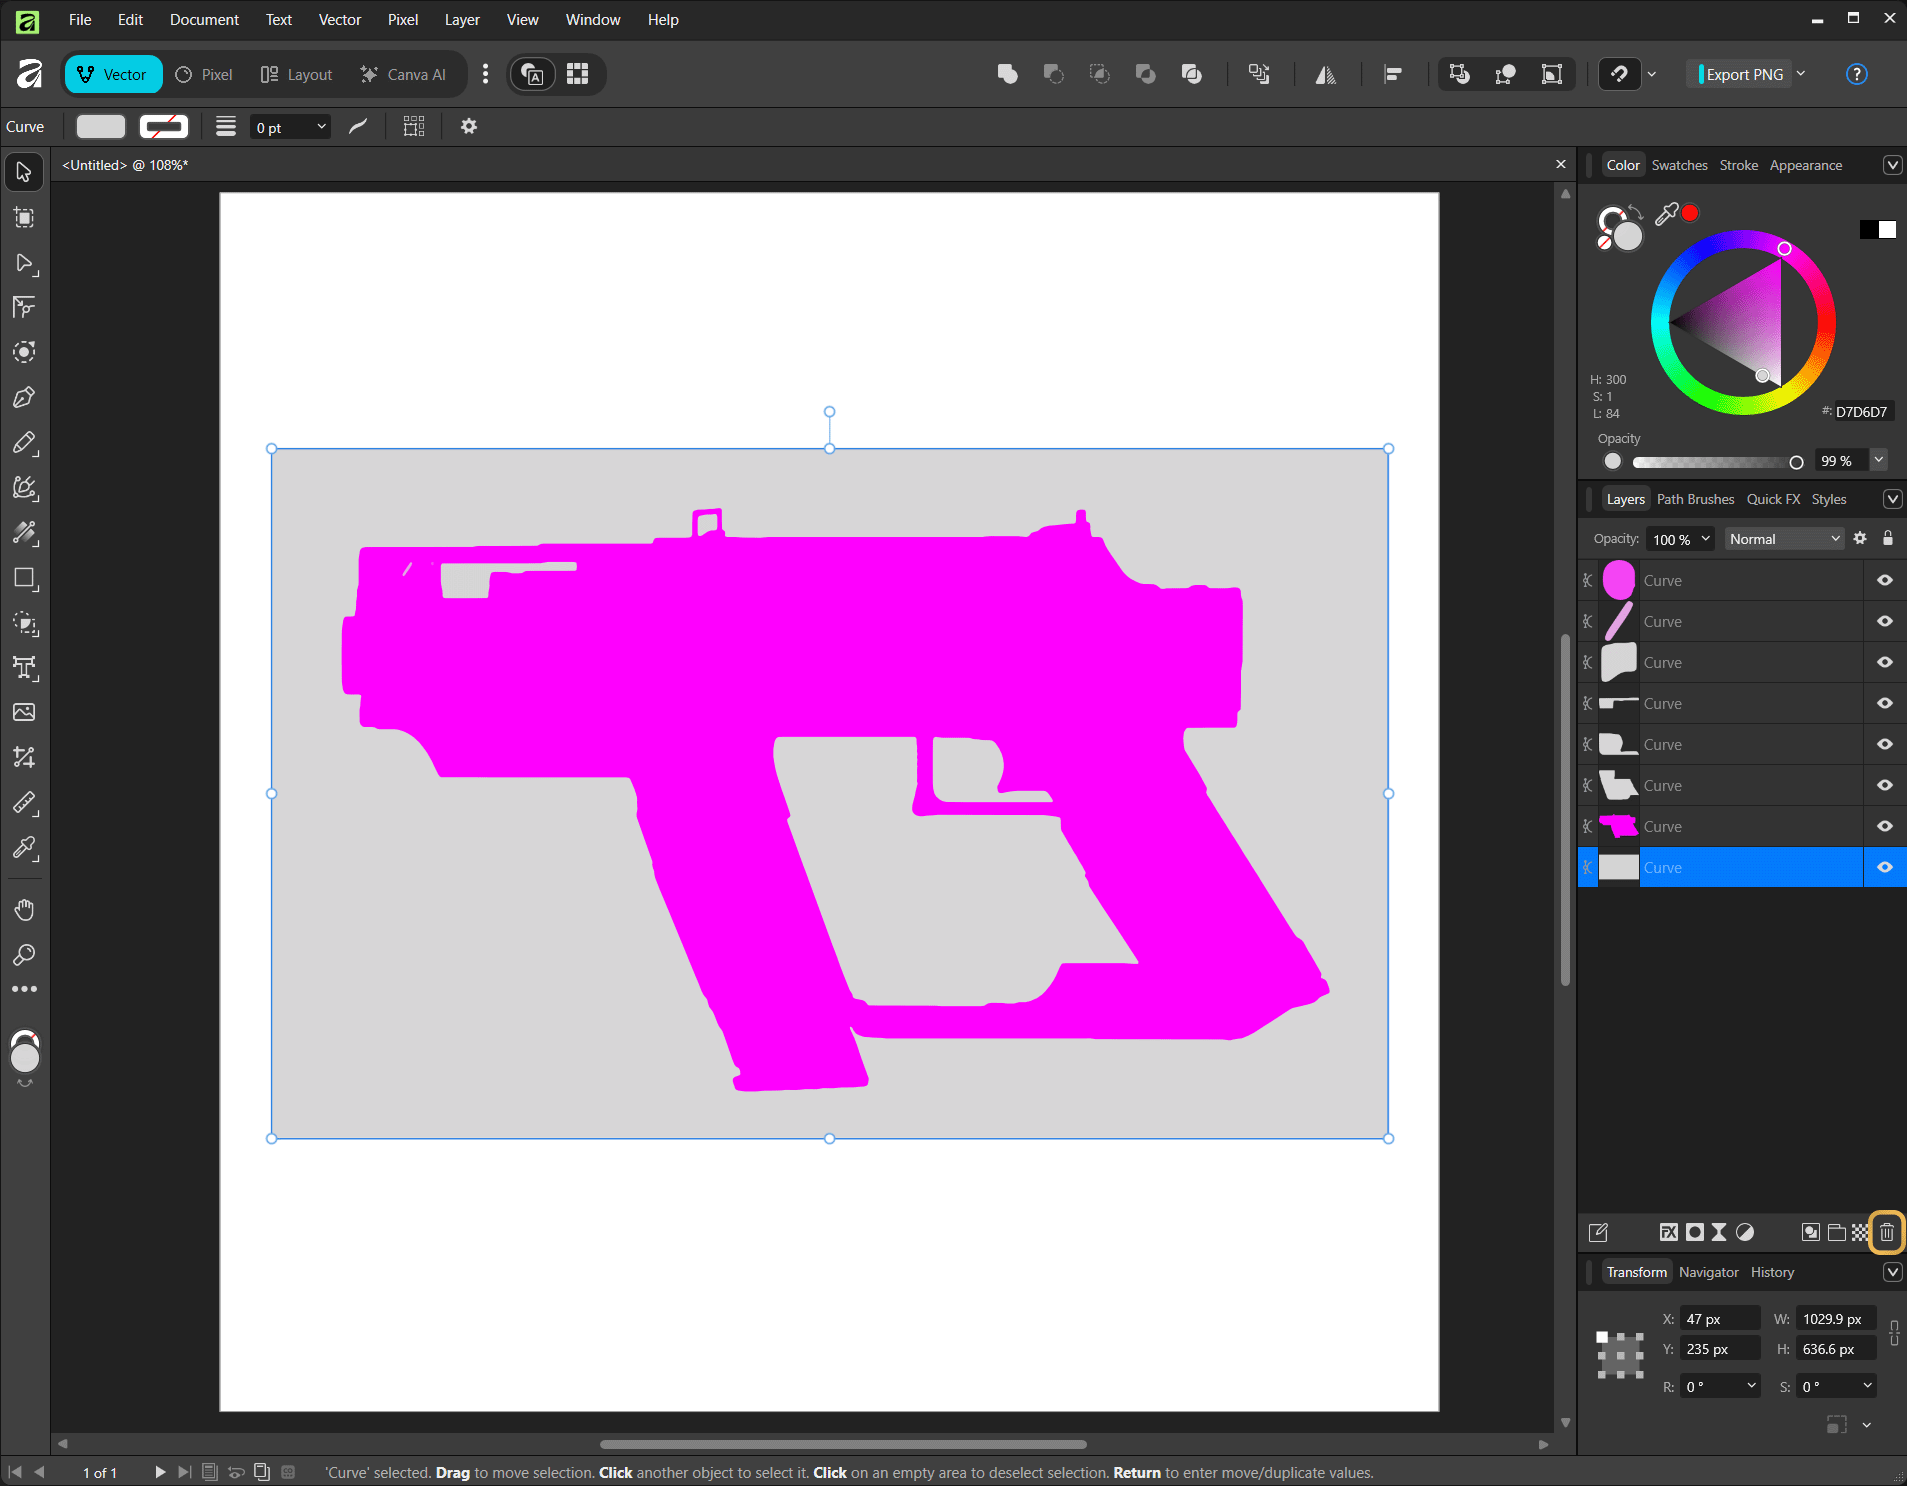Switch to the Swatches tab
Image resolution: width=1907 pixels, height=1486 pixels.
pos(1679,165)
